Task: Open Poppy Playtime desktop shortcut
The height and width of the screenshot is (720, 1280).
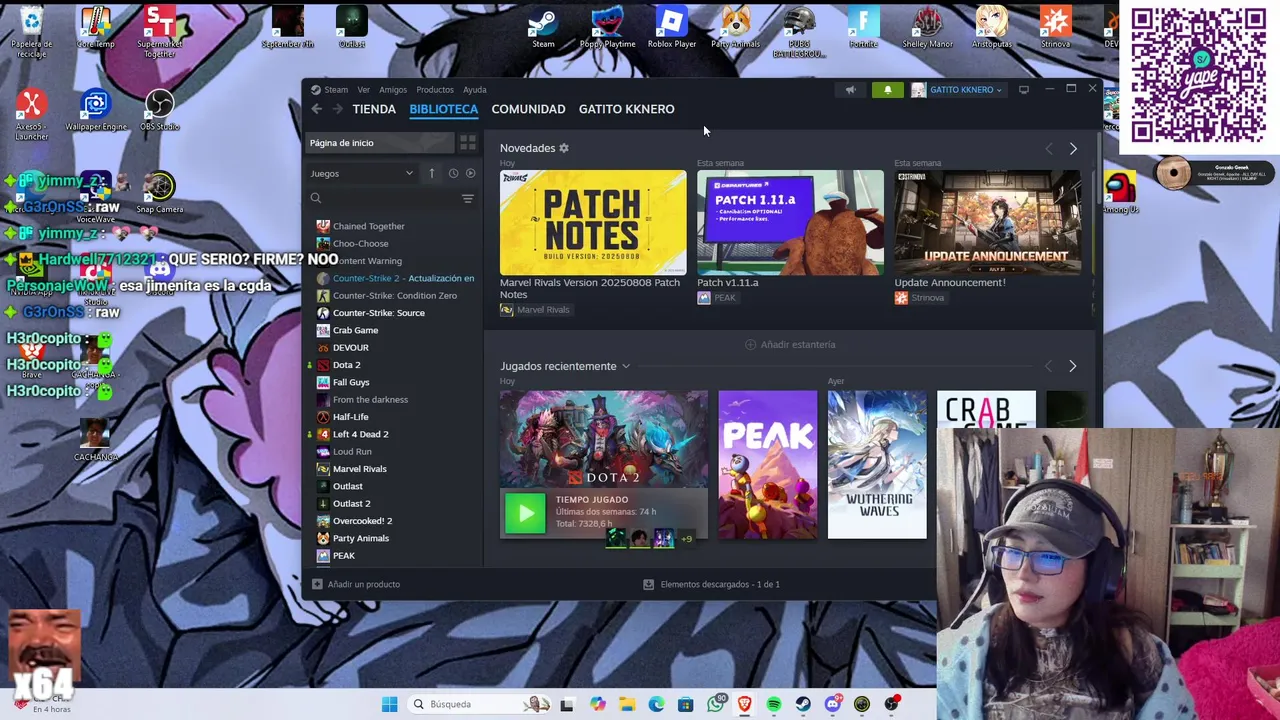Action: pyautogui.click(x=607, y=27)
